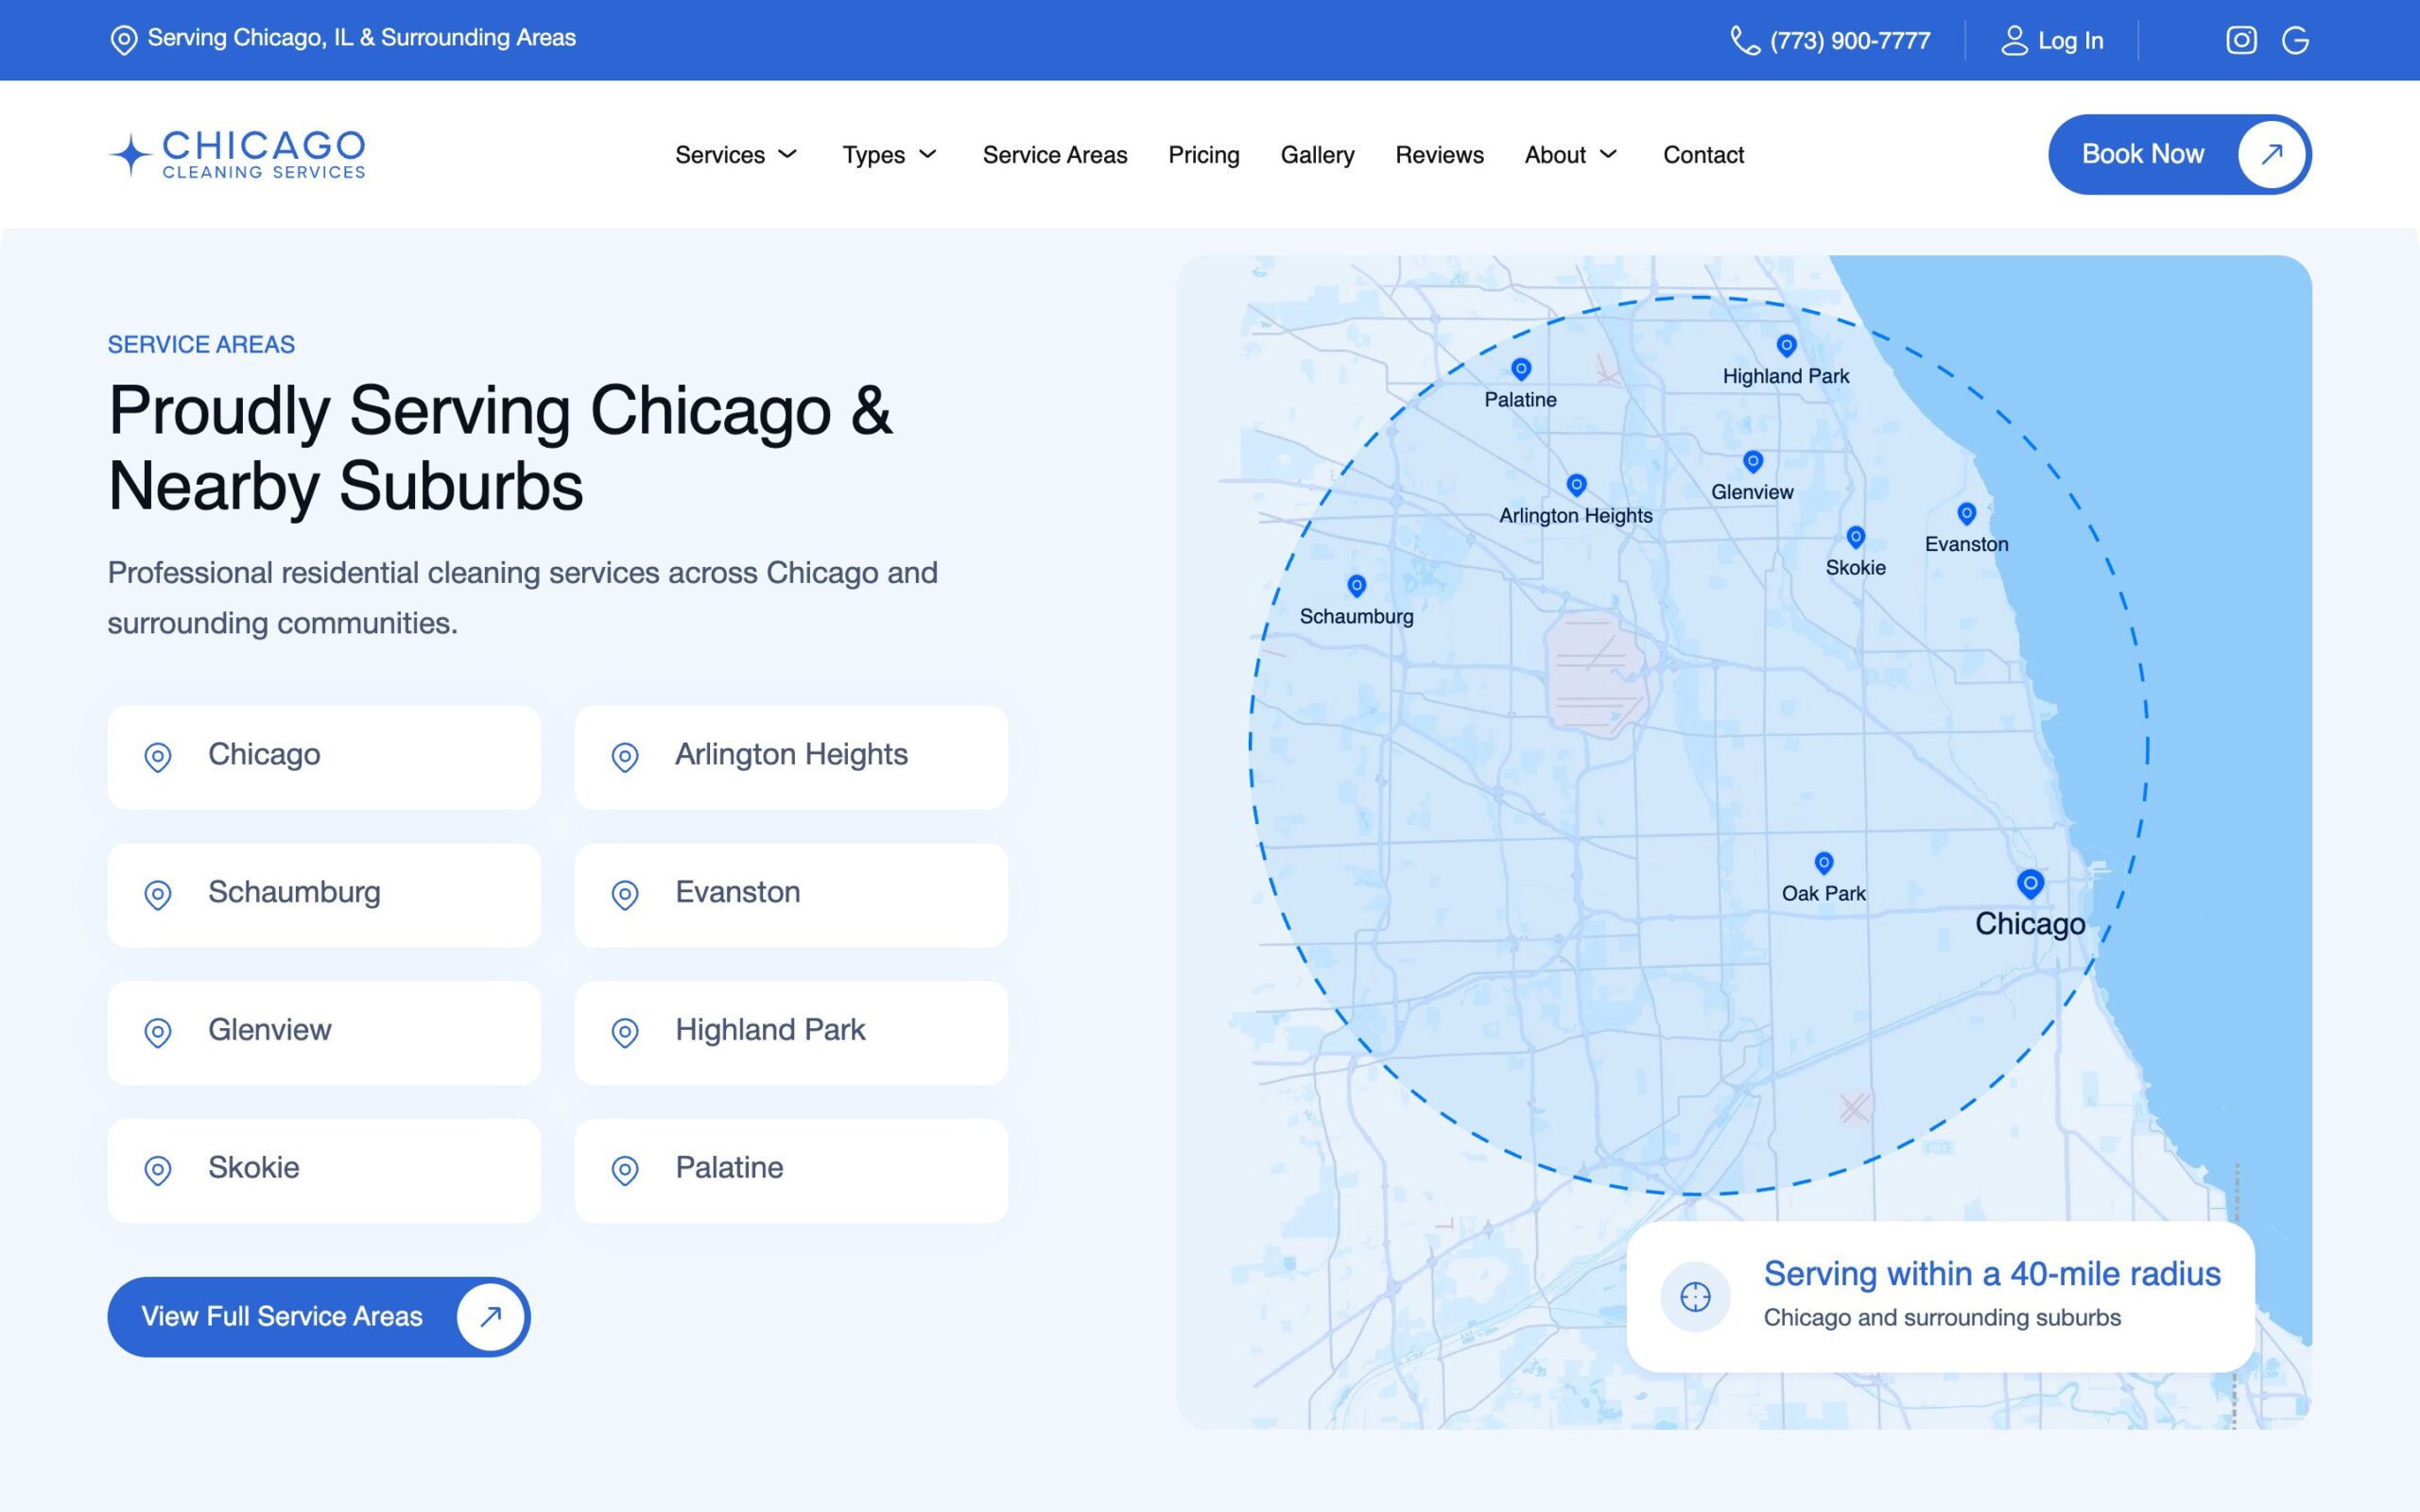2420x1512 pixels.
Task: Select the Highland Park service area card
Action: (x=791, y=1033)
